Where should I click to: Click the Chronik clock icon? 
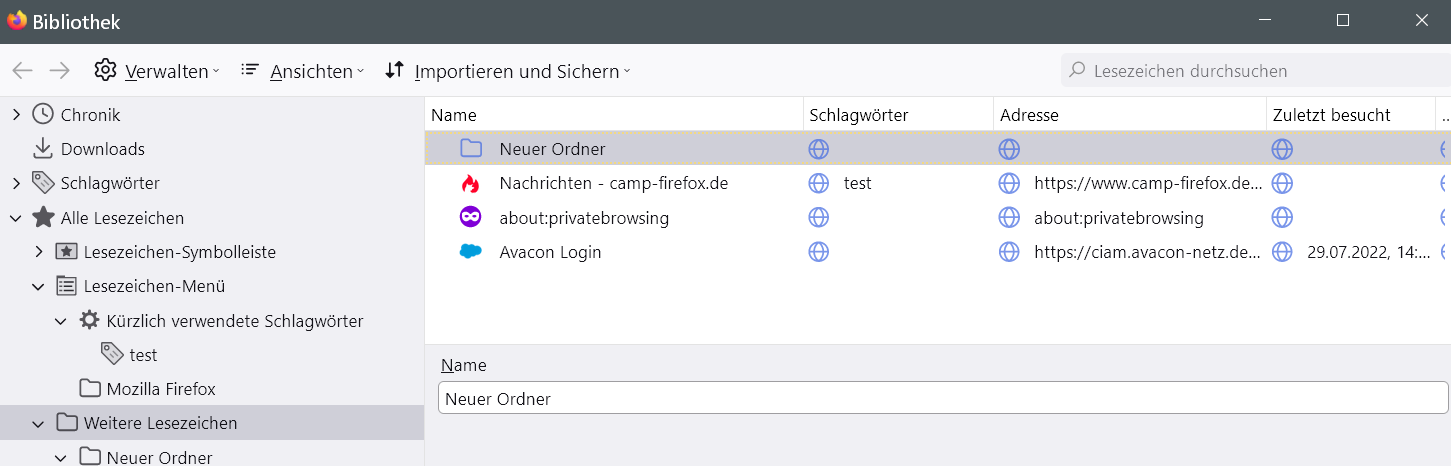coord(43,115)
